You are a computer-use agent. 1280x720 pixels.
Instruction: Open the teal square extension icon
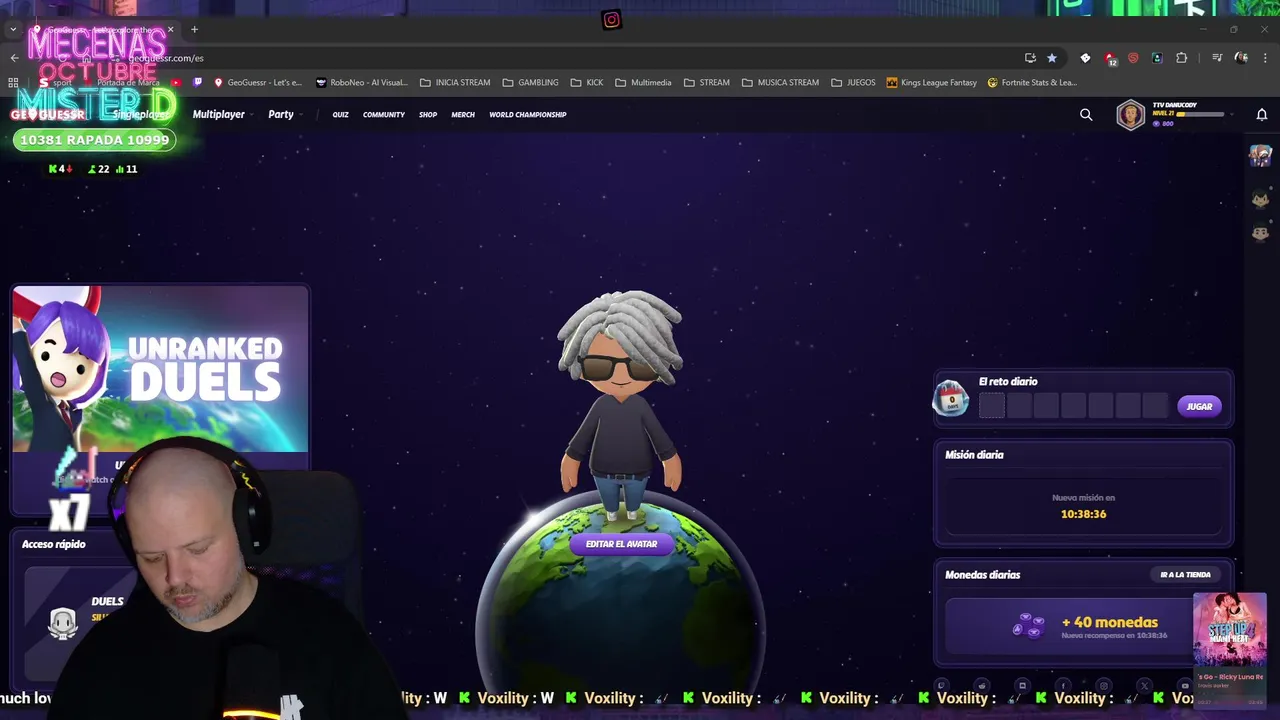1157,58
